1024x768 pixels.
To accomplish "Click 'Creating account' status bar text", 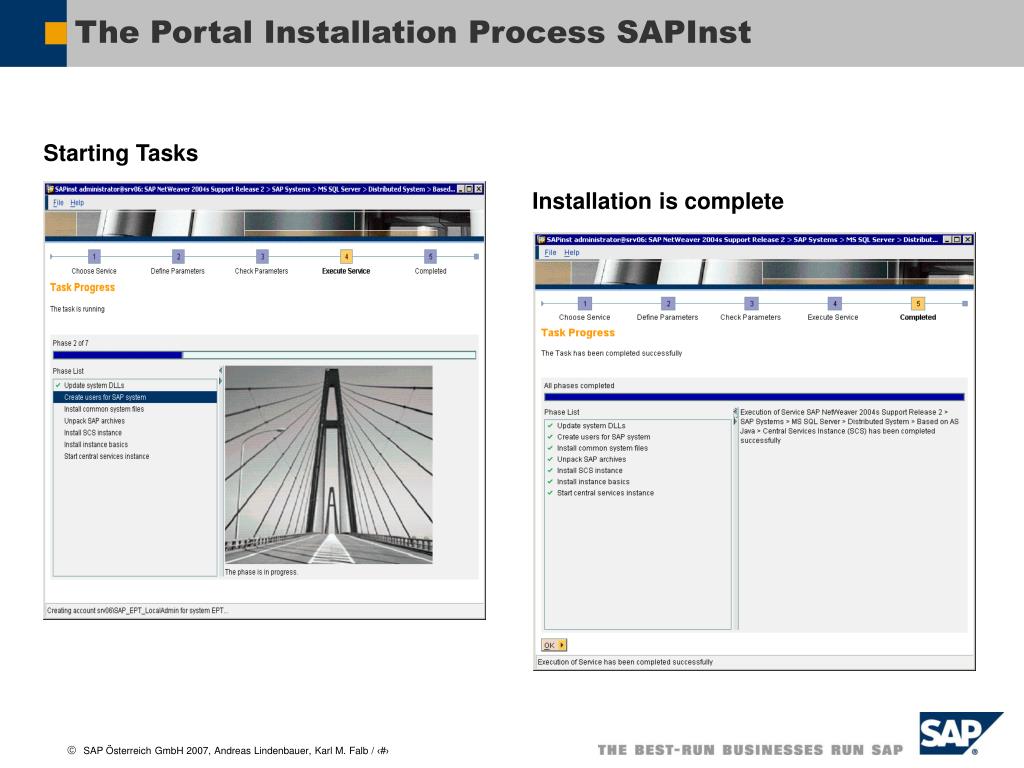I will [138, 611].
